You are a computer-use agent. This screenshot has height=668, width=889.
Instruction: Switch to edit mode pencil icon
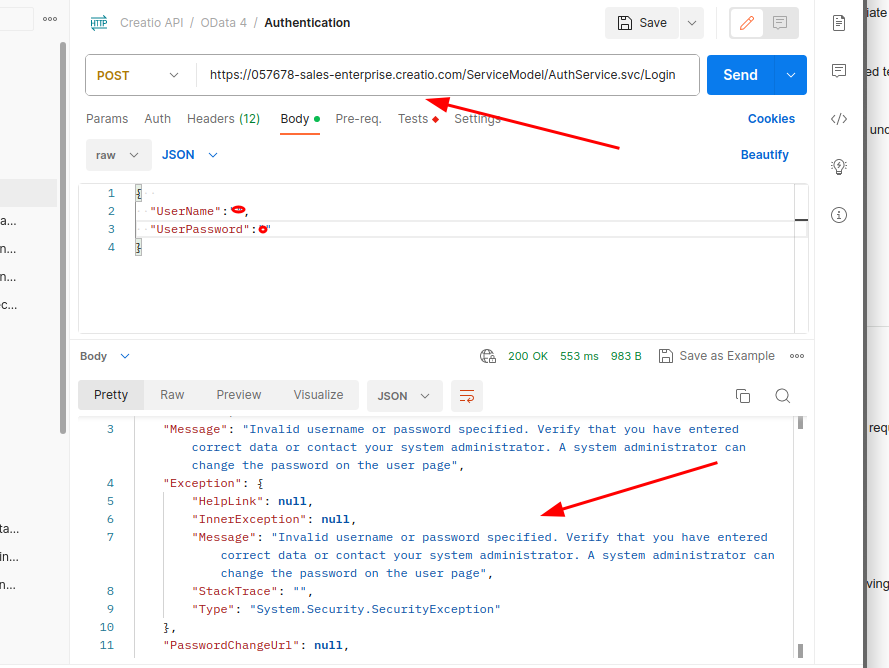pos(747,23)
